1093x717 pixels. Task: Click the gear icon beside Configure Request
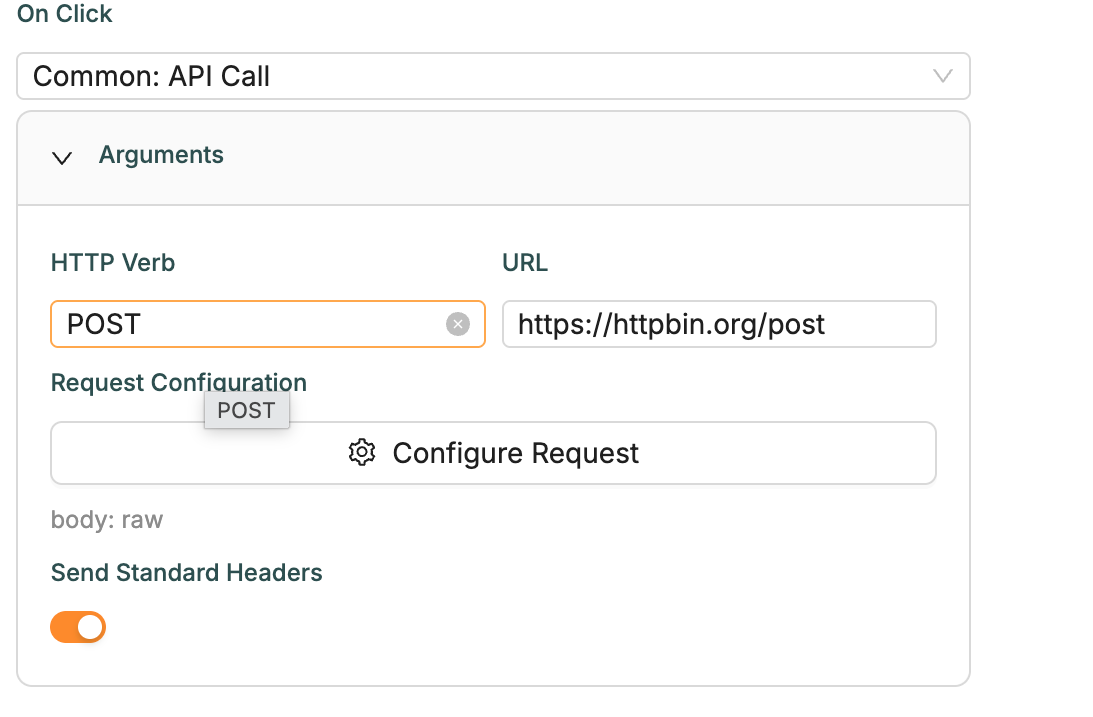pyautogui.click(x=362, y=453)
